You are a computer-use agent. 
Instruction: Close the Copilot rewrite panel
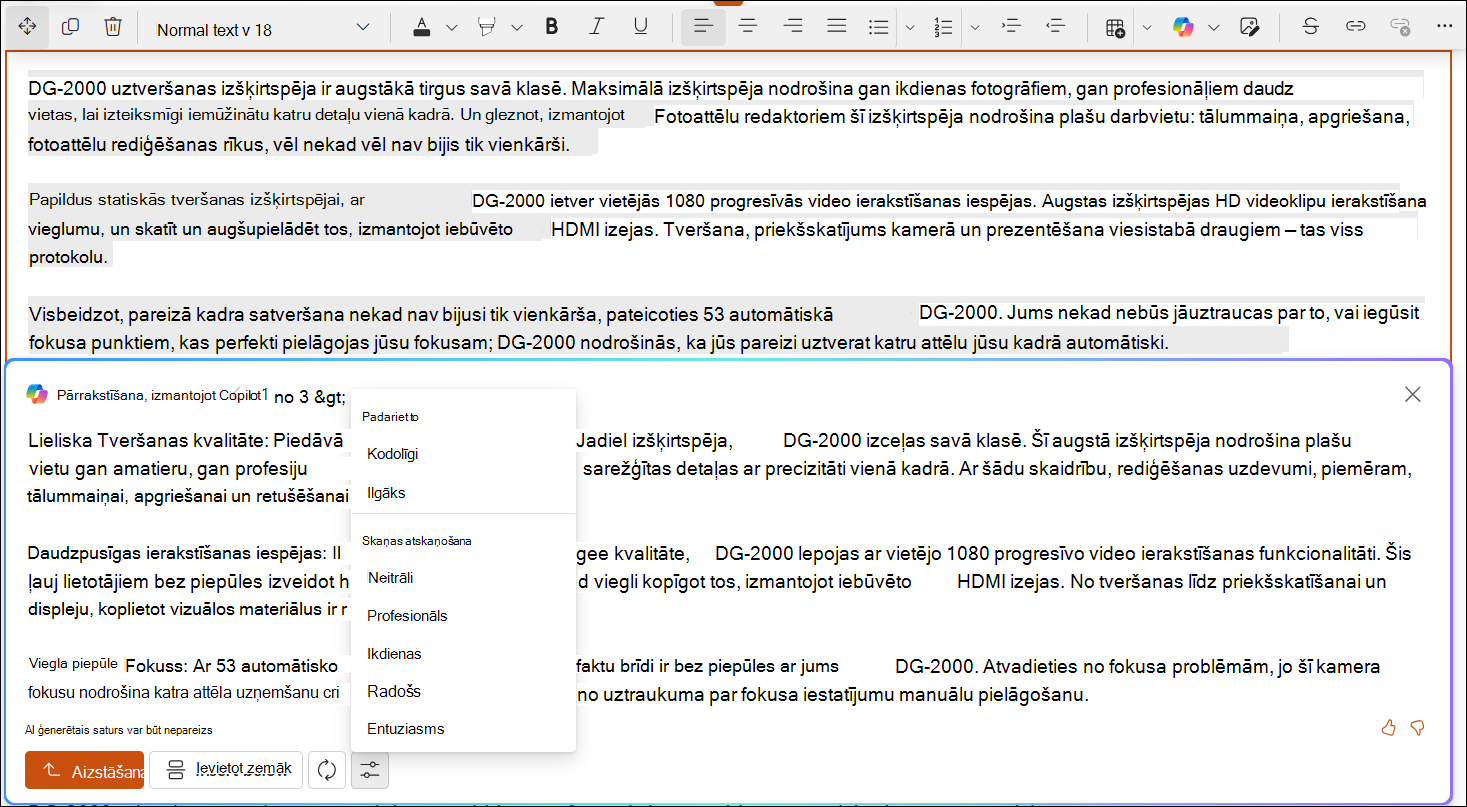pyautogui.click(x=1412, y=394)
